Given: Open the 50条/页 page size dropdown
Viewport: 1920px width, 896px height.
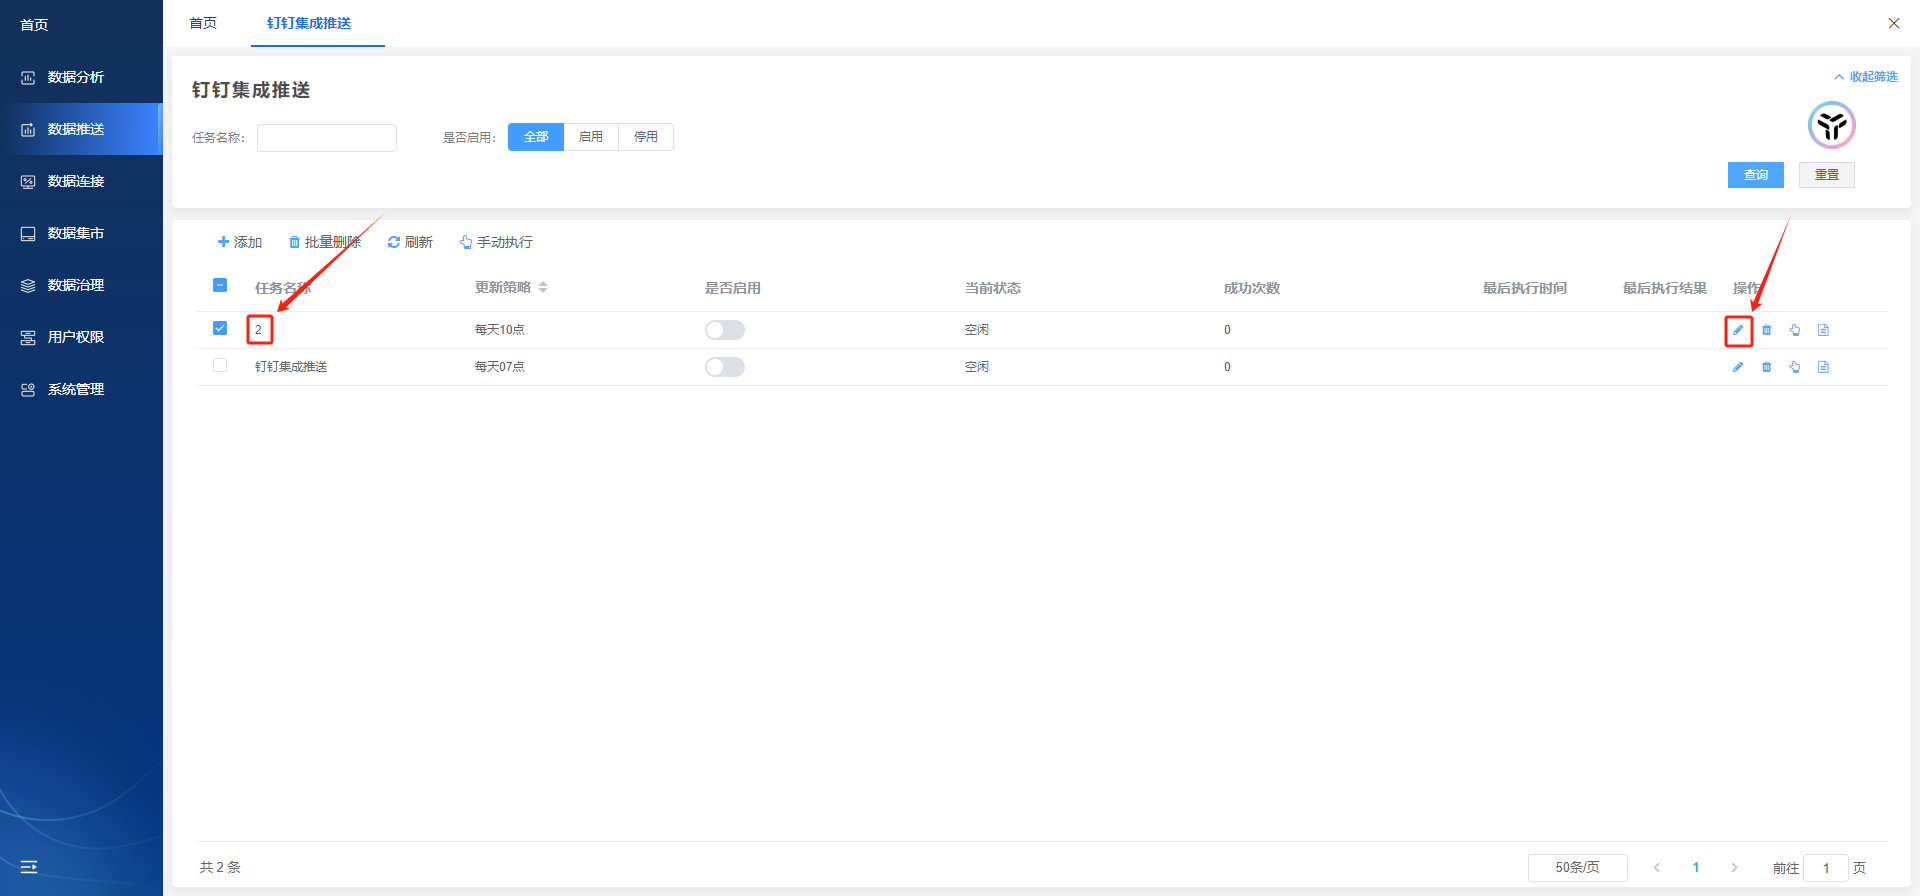Looking at the screenshot, I should (x=1577, y=867).
